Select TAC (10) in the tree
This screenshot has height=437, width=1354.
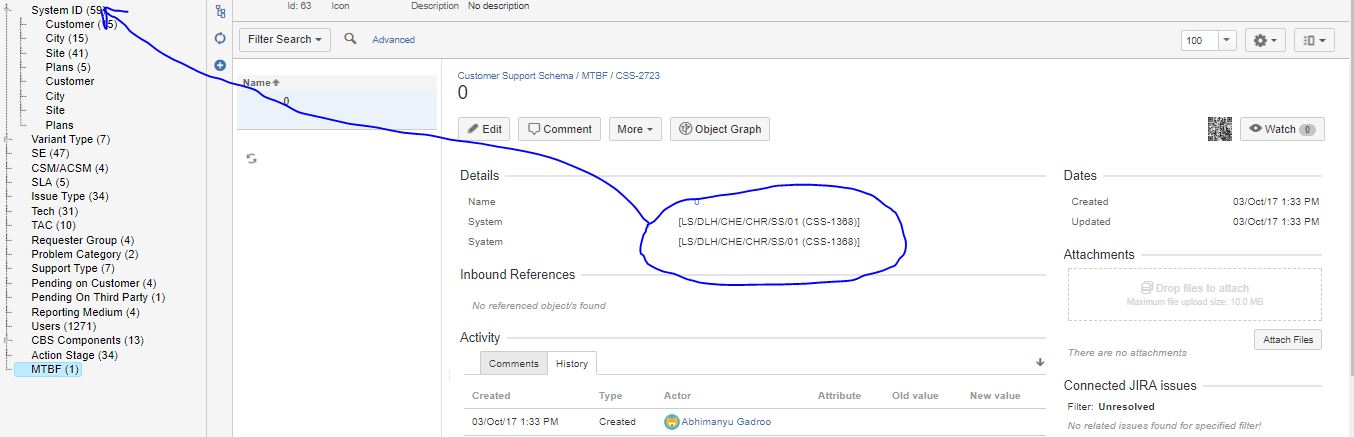(53, 225)
